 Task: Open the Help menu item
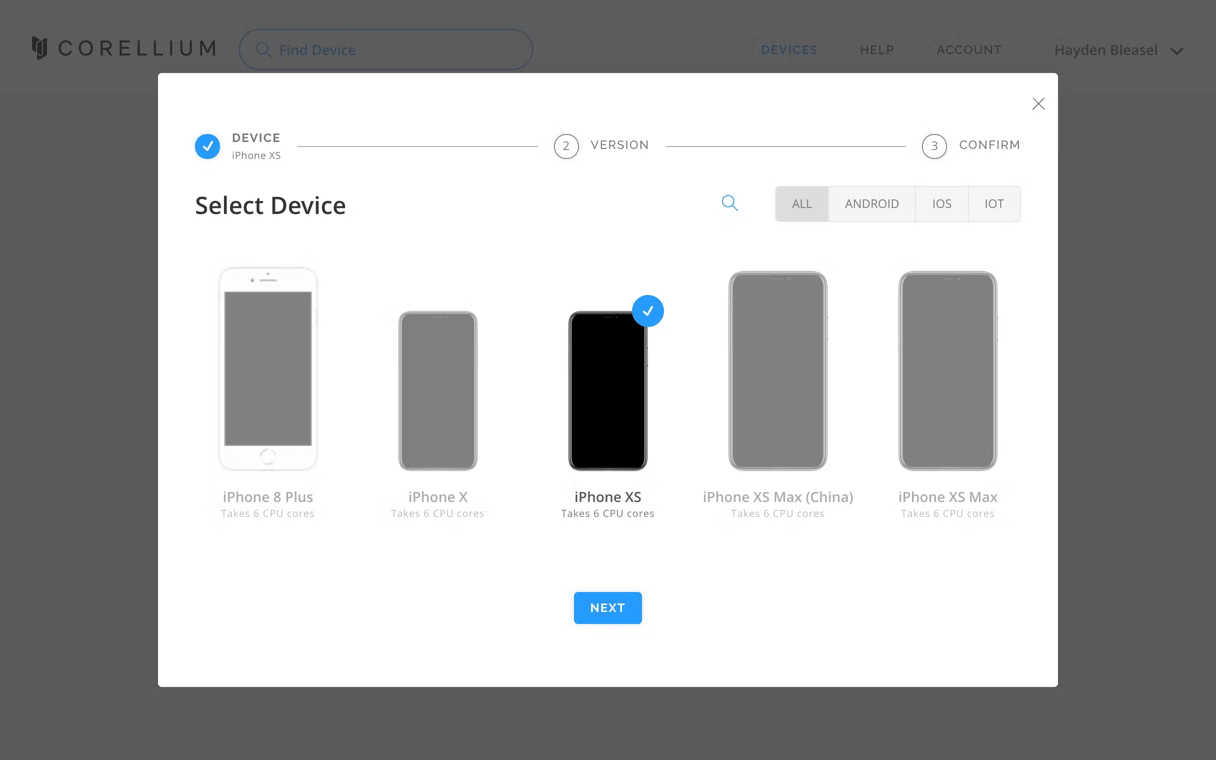pyautogui.click(x=876, y=50)
